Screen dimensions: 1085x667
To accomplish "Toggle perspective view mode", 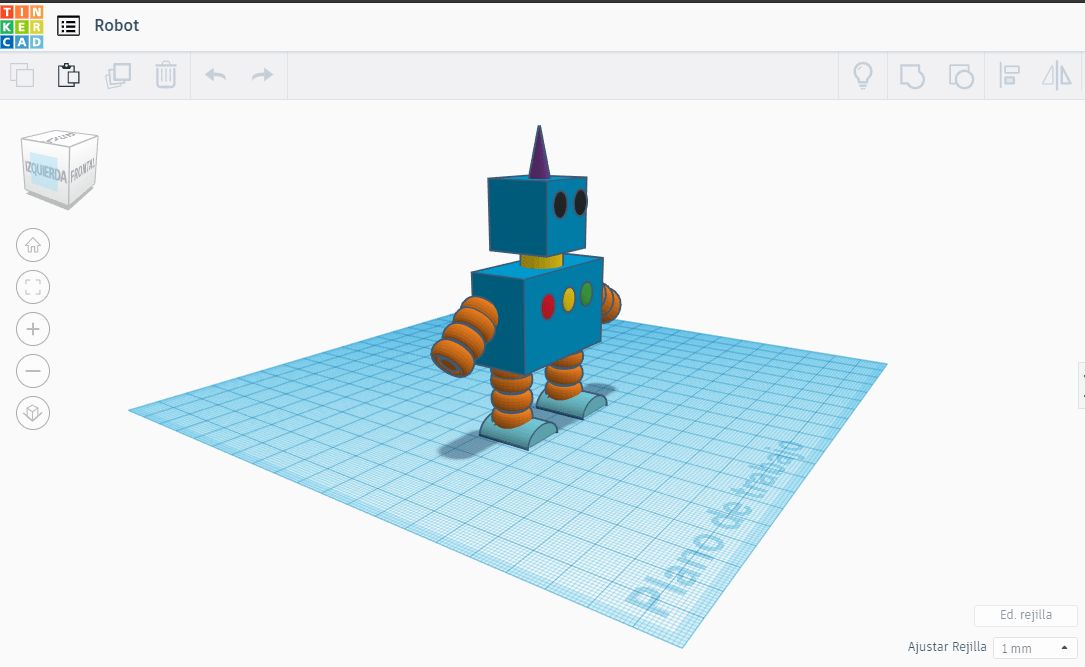I will [33, 412].
